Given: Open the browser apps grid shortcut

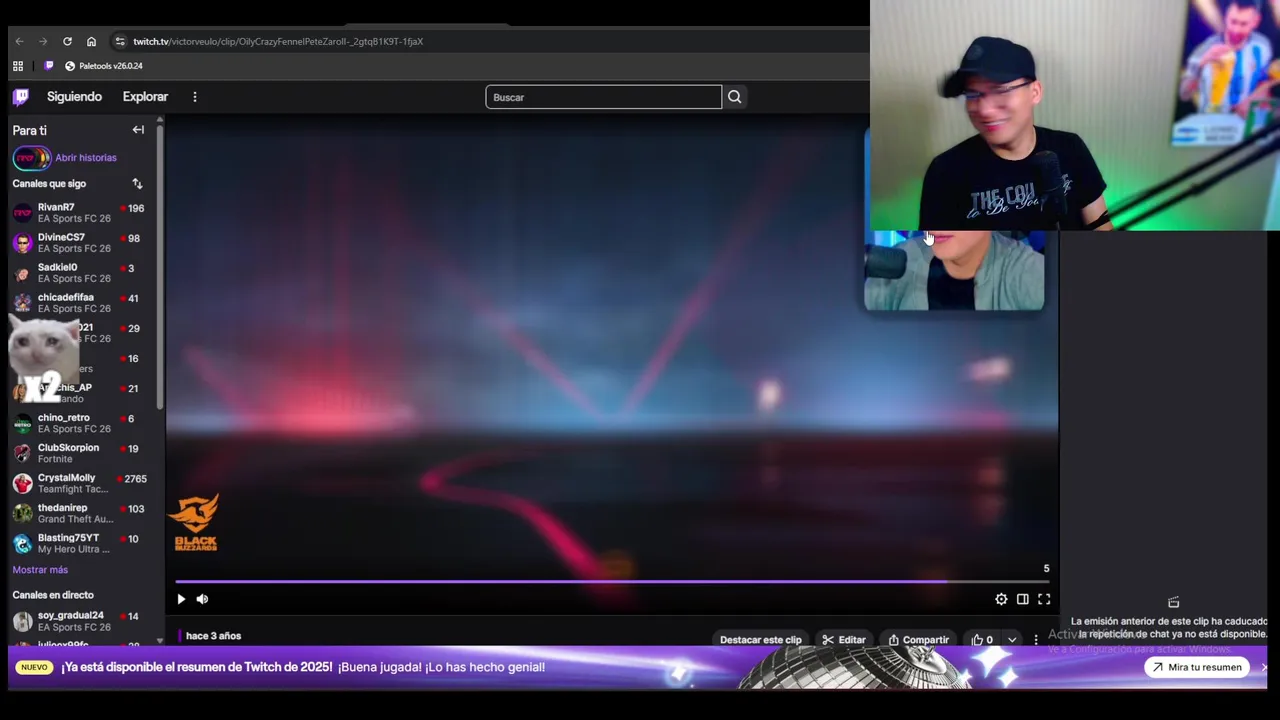Looking at the screenshot, I should point(18,66).
